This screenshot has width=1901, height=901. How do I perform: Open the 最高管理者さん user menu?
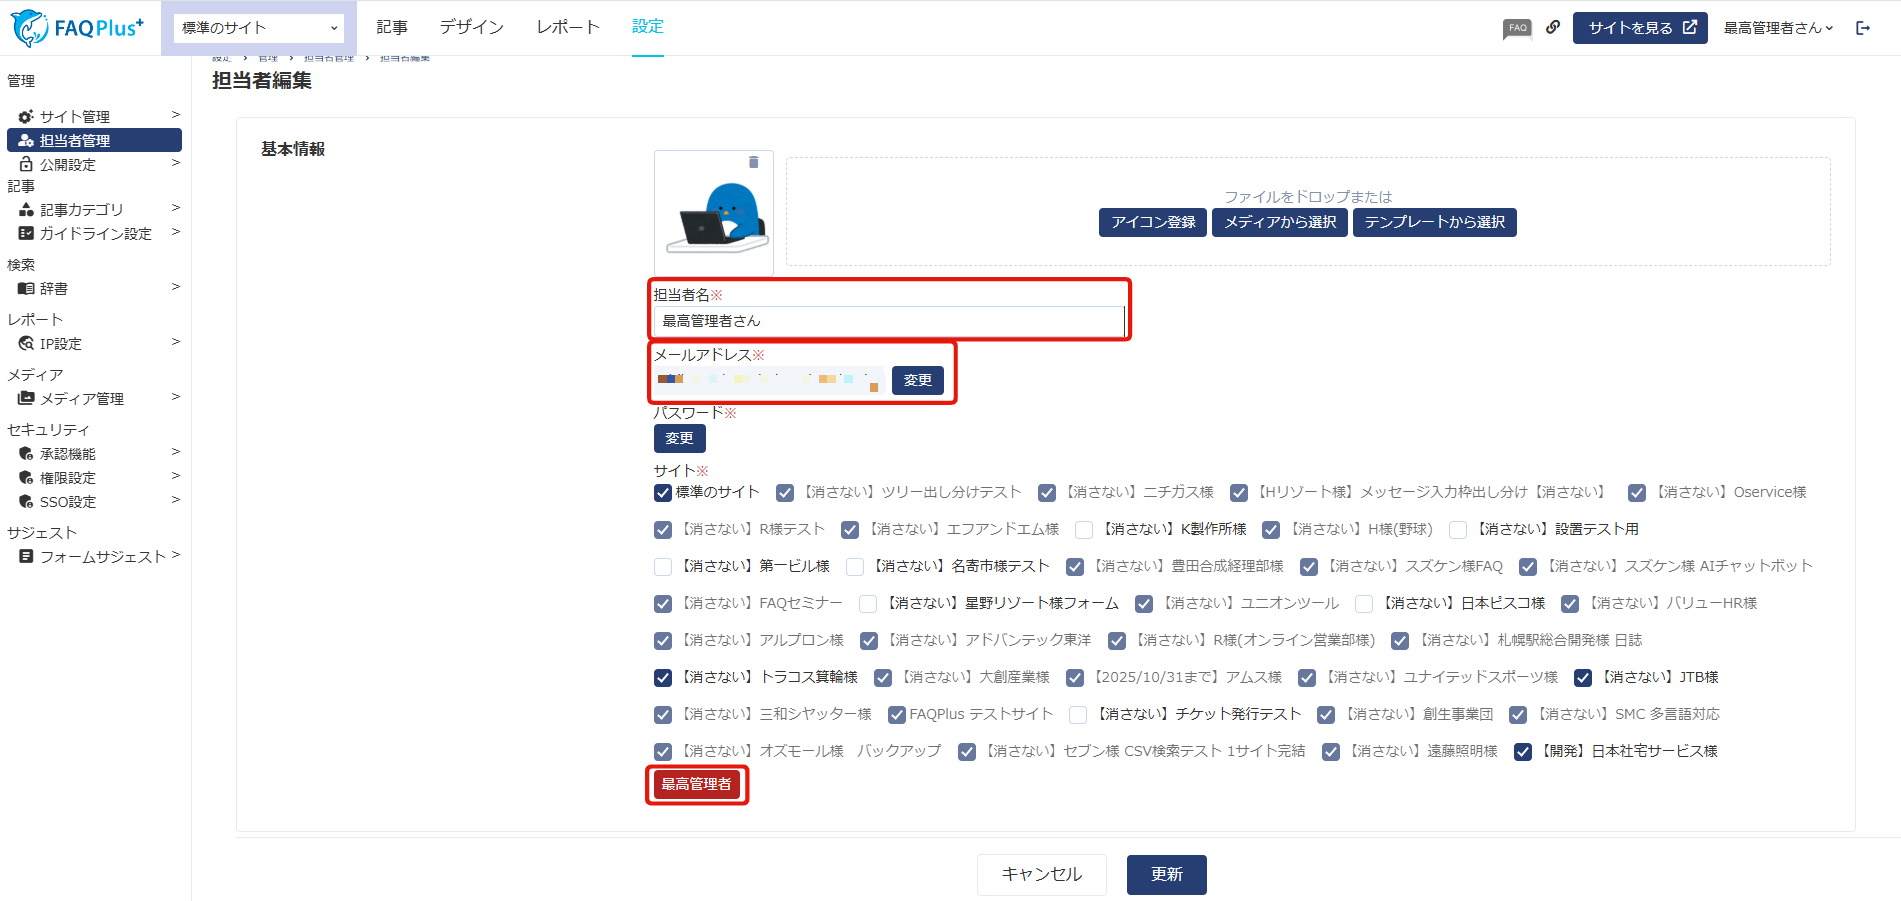point(1777,28)
